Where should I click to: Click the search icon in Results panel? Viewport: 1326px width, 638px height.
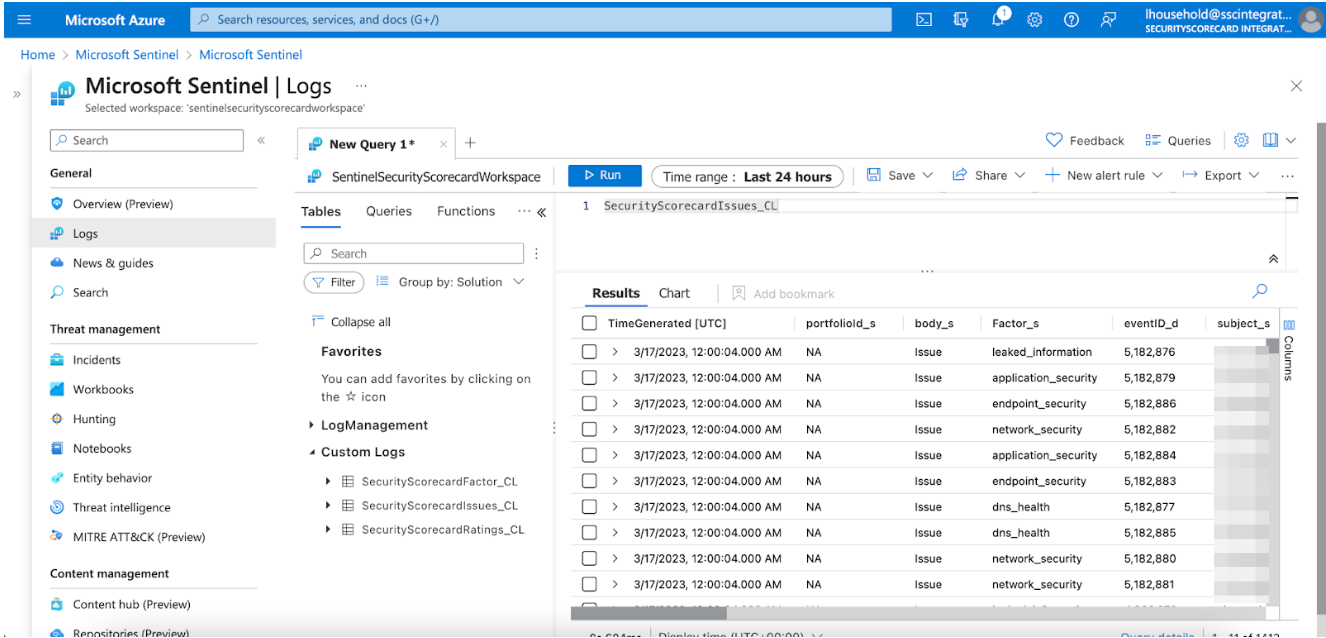(1259, 291)
